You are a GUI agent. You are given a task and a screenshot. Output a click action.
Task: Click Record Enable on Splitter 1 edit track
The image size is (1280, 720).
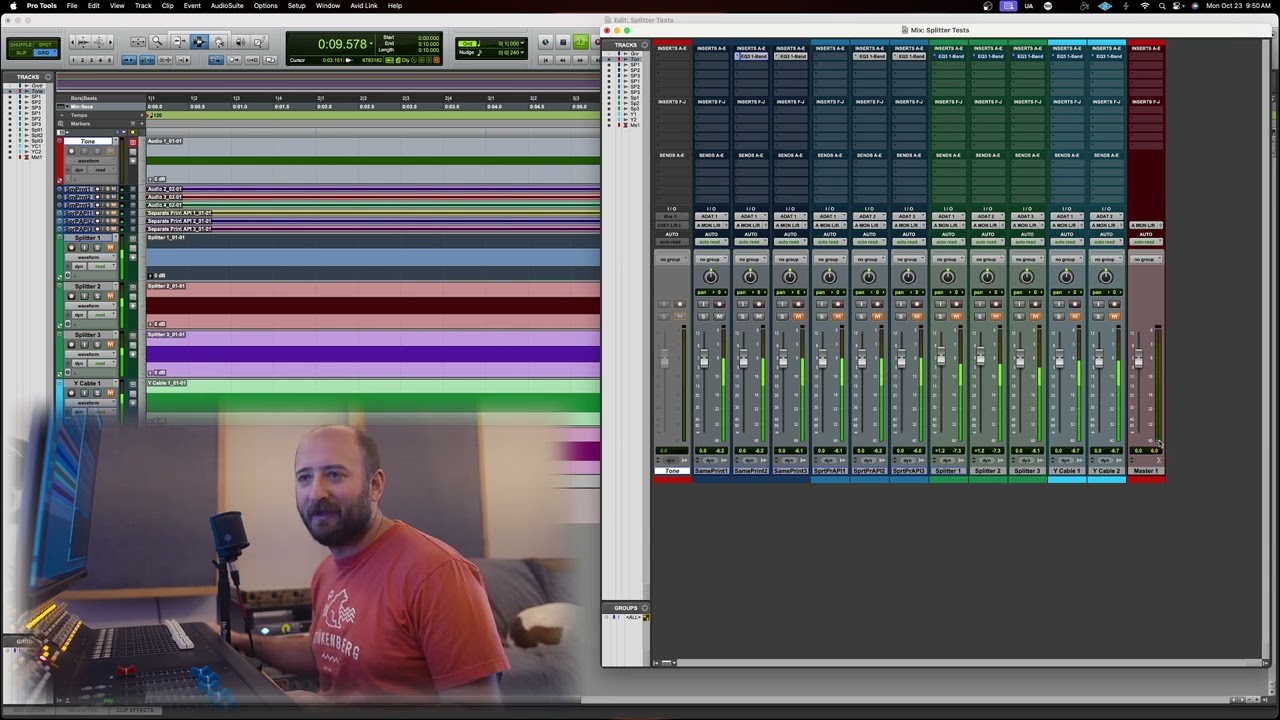click(x=71, y=248)
